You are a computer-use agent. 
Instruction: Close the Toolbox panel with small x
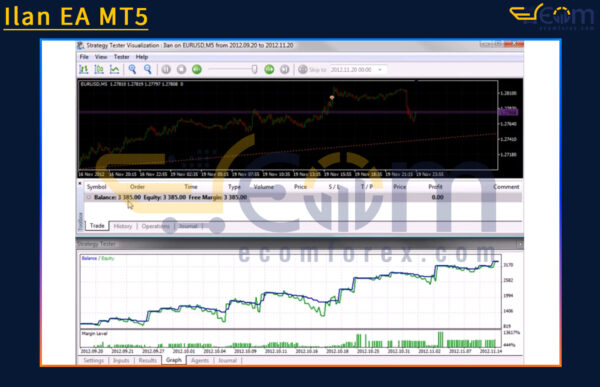point(80,184)
